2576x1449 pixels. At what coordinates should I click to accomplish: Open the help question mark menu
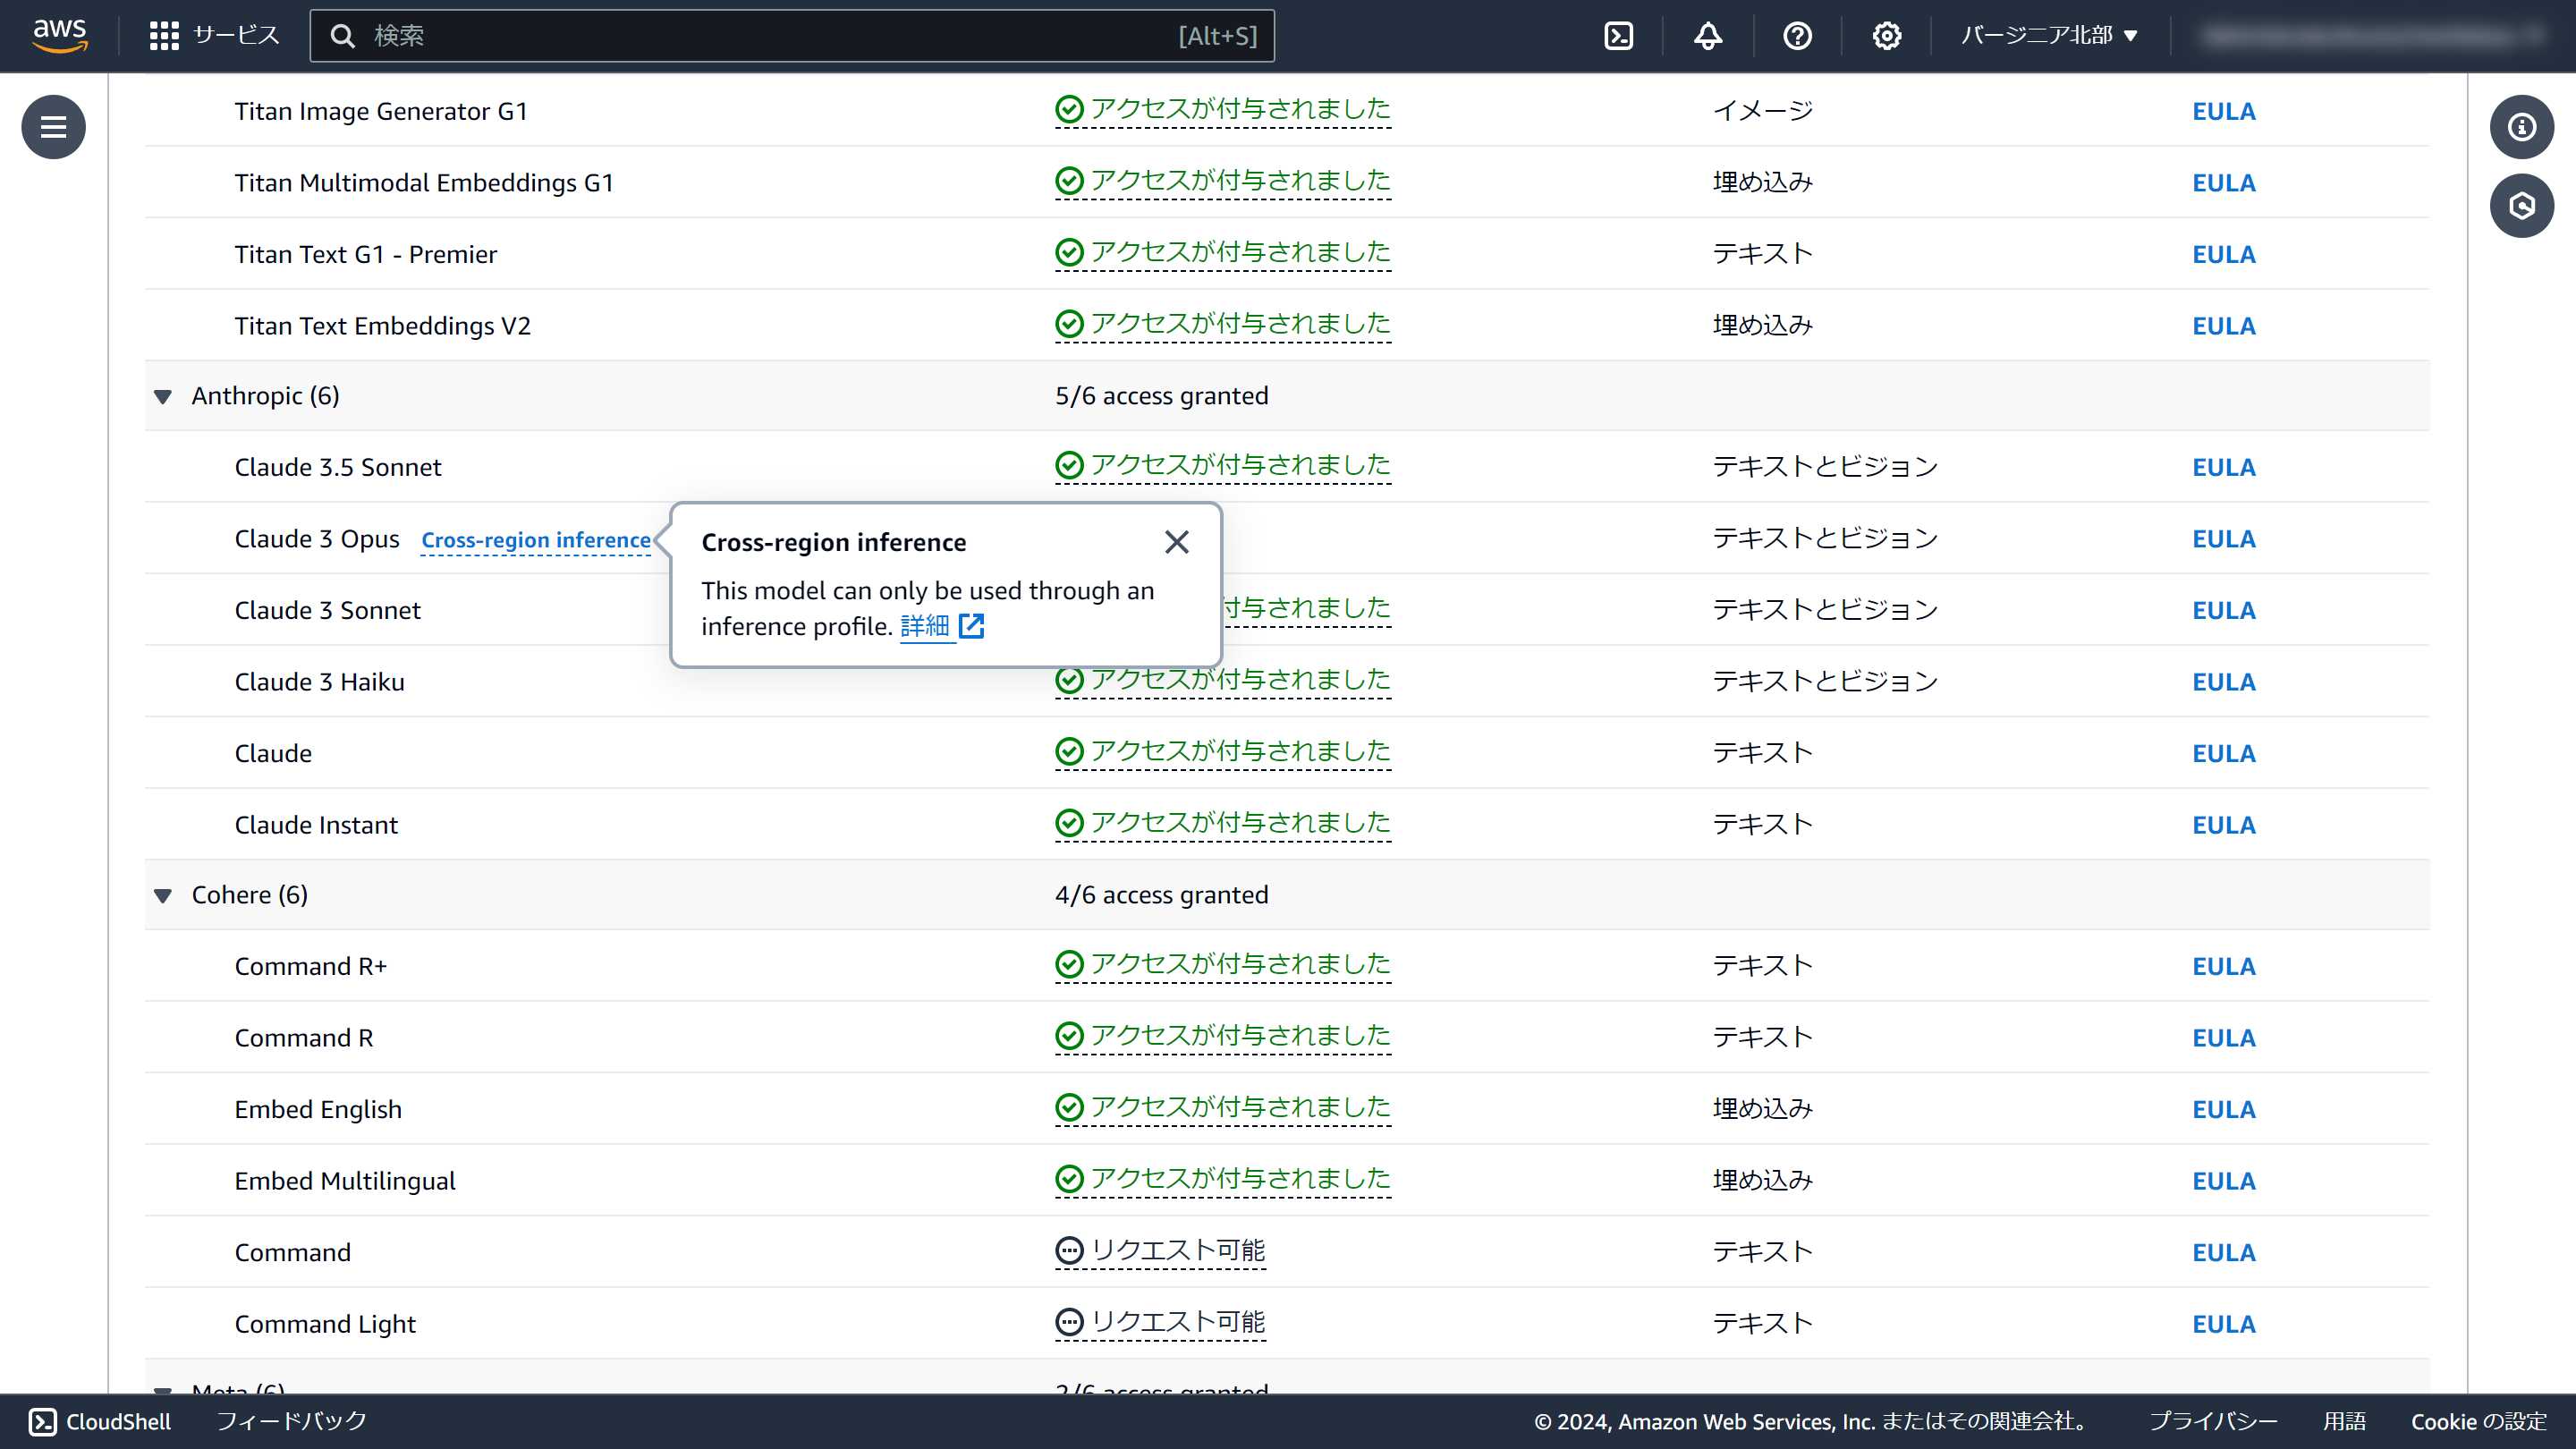1797,36
